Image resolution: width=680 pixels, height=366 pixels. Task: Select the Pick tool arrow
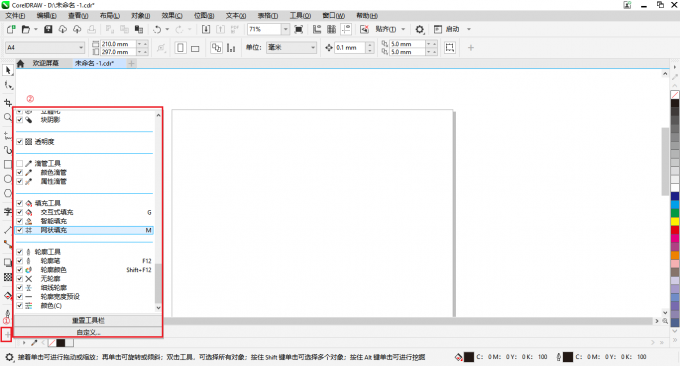8,70
